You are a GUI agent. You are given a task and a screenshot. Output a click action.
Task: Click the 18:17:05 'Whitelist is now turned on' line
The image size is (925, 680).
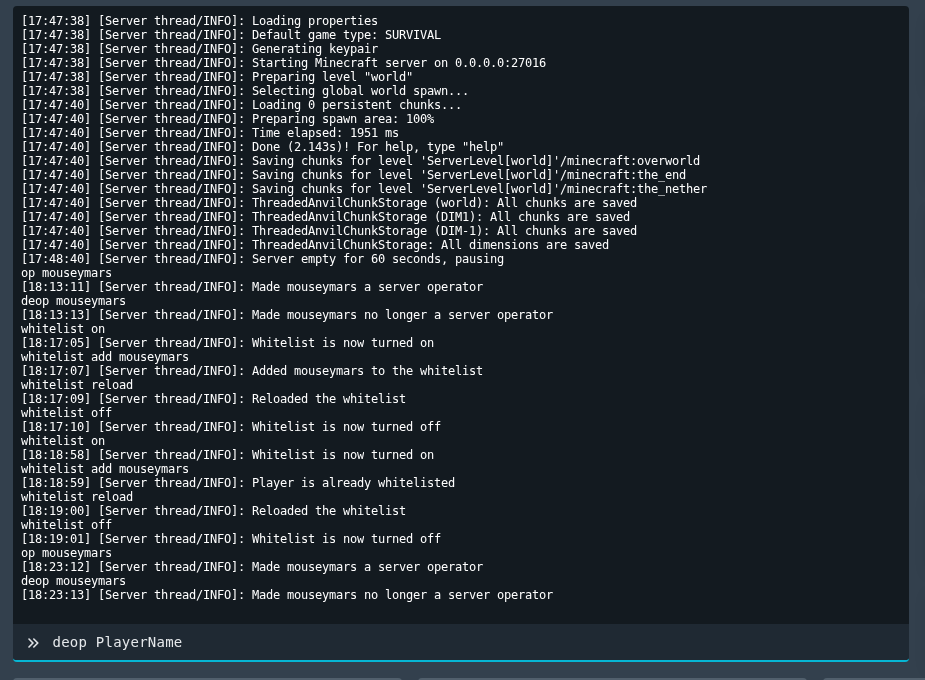pyautogui.click(x=228, y=343)
